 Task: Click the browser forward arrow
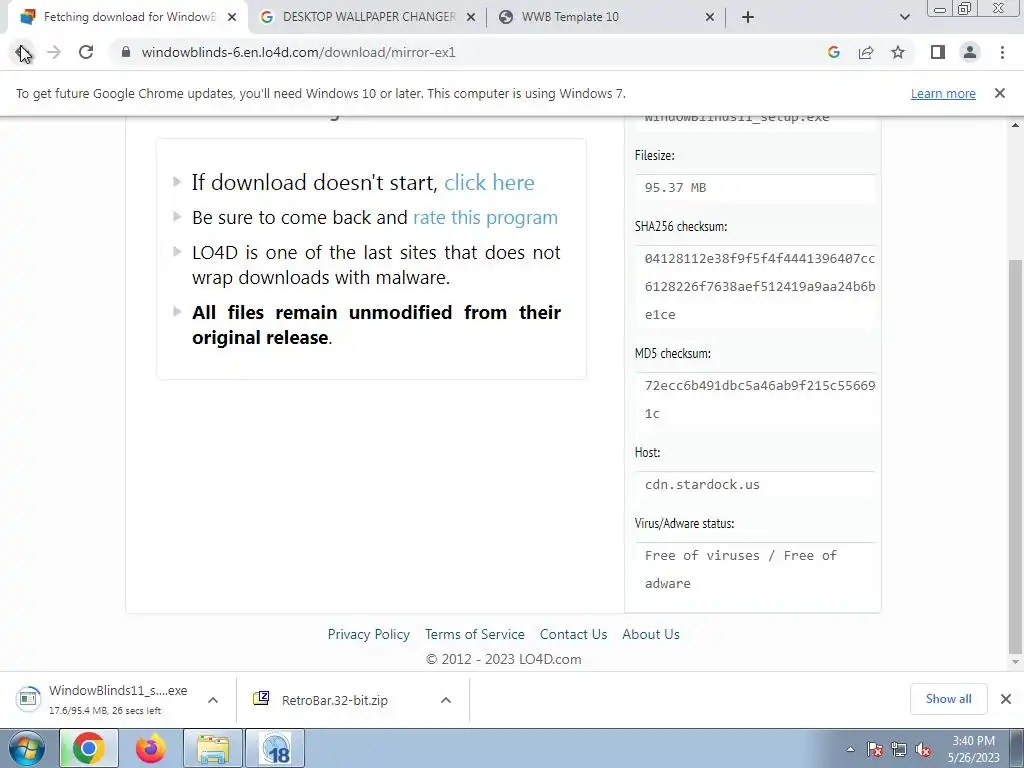[54, 52]
